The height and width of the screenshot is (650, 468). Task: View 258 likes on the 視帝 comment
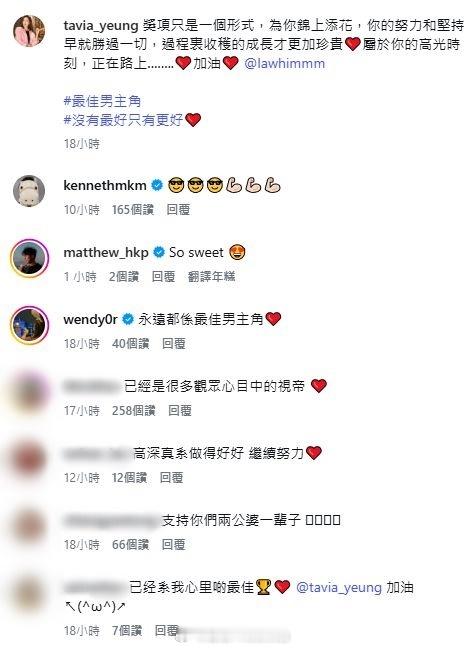pos(133,411)
